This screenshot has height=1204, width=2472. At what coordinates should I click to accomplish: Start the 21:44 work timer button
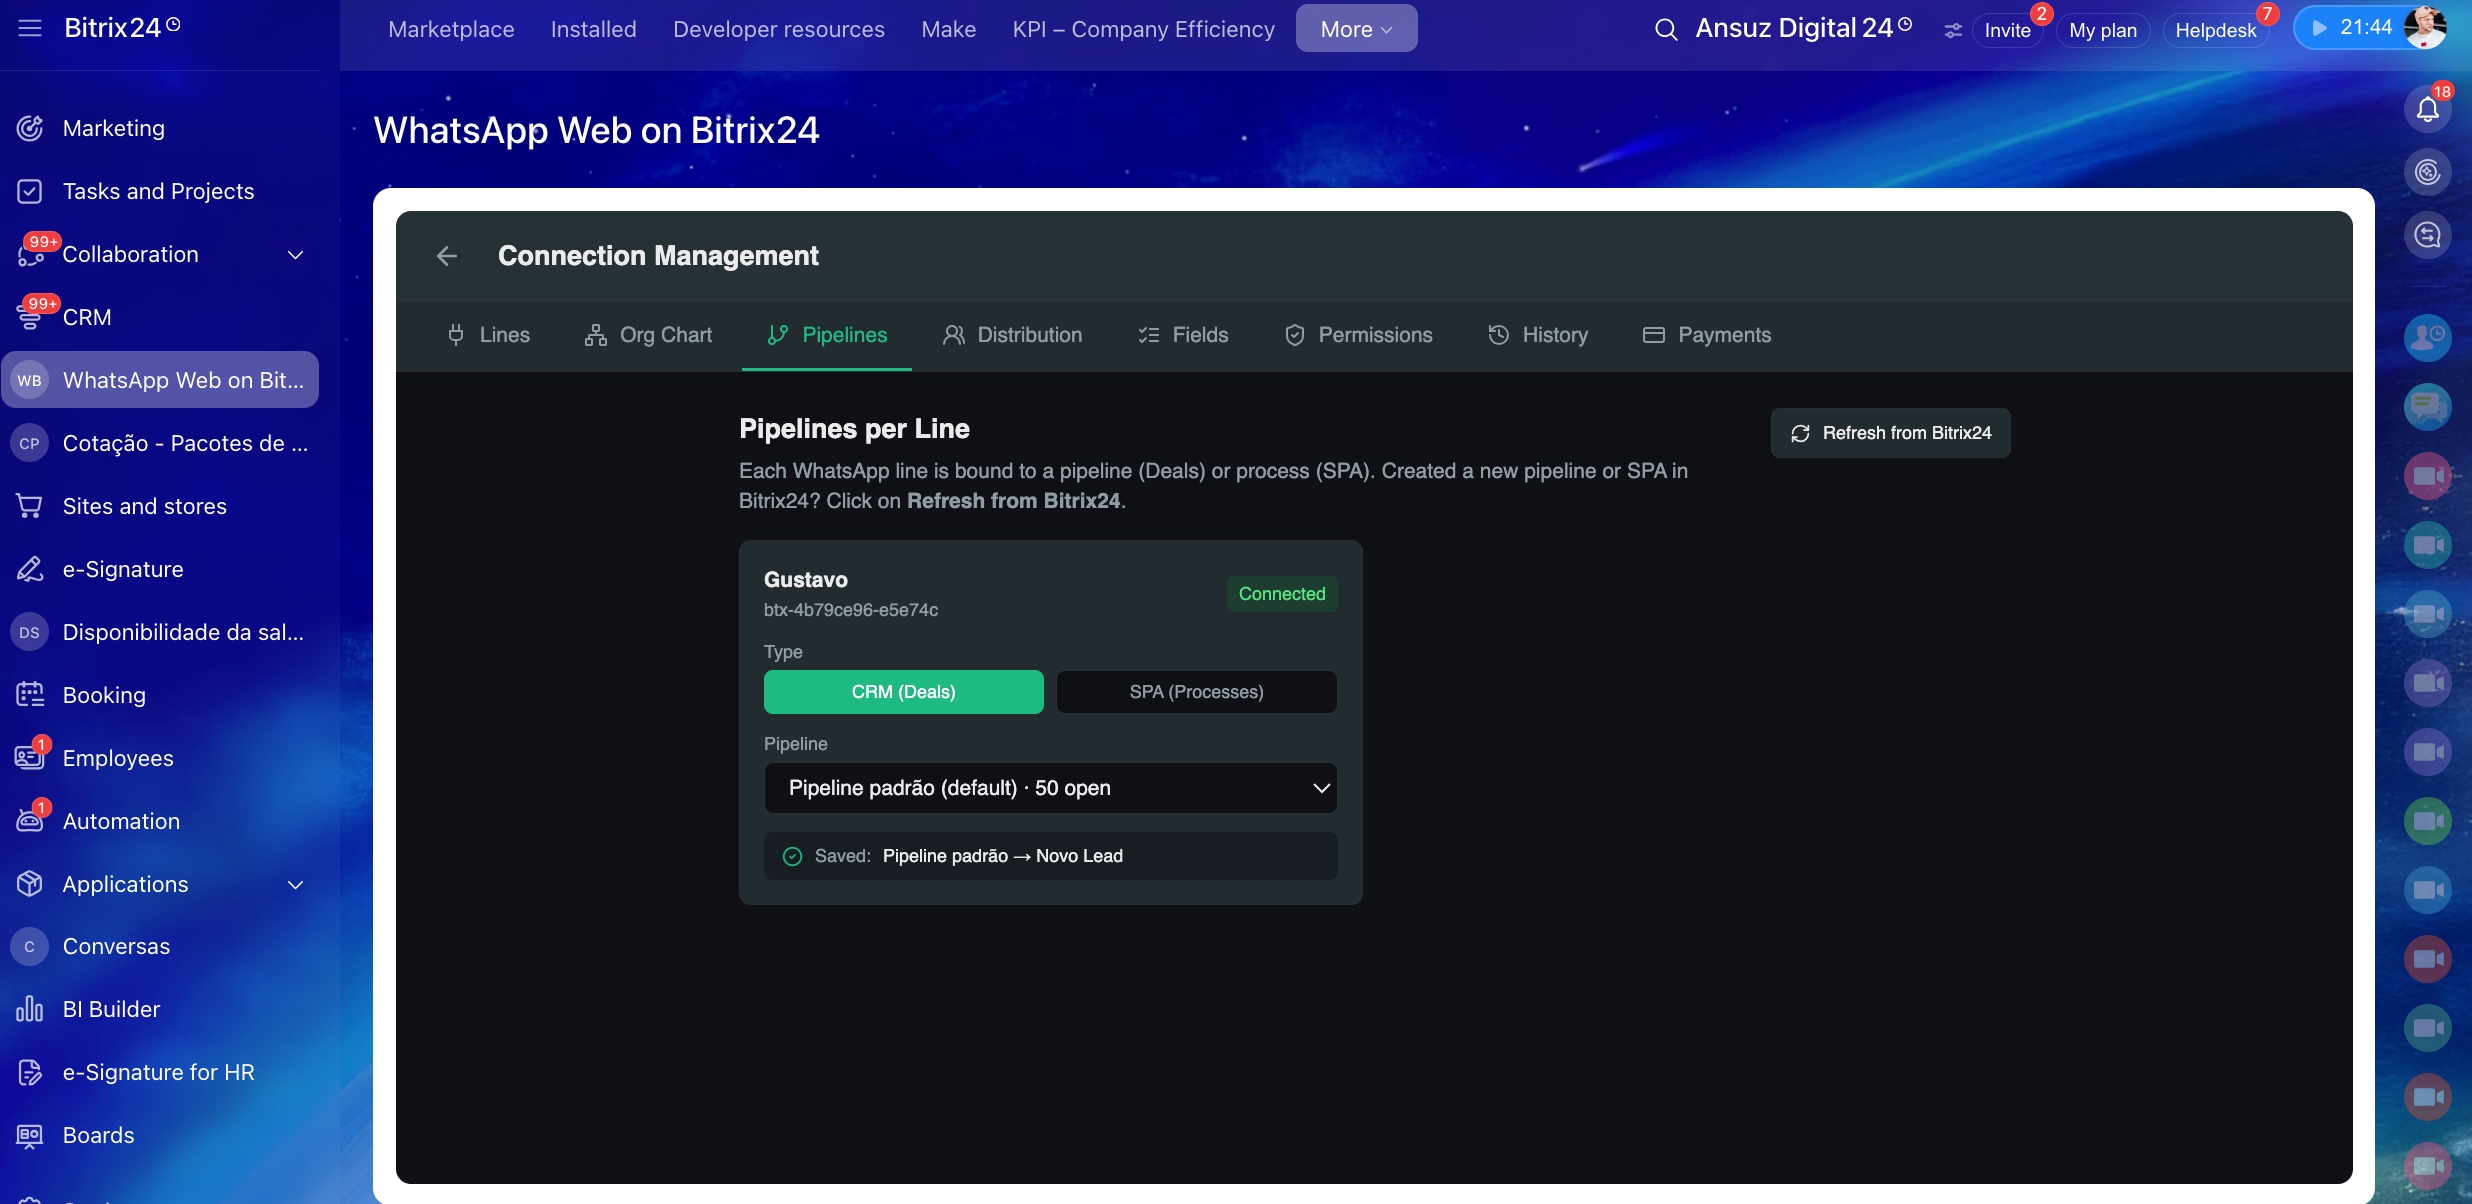(2350, 28)
